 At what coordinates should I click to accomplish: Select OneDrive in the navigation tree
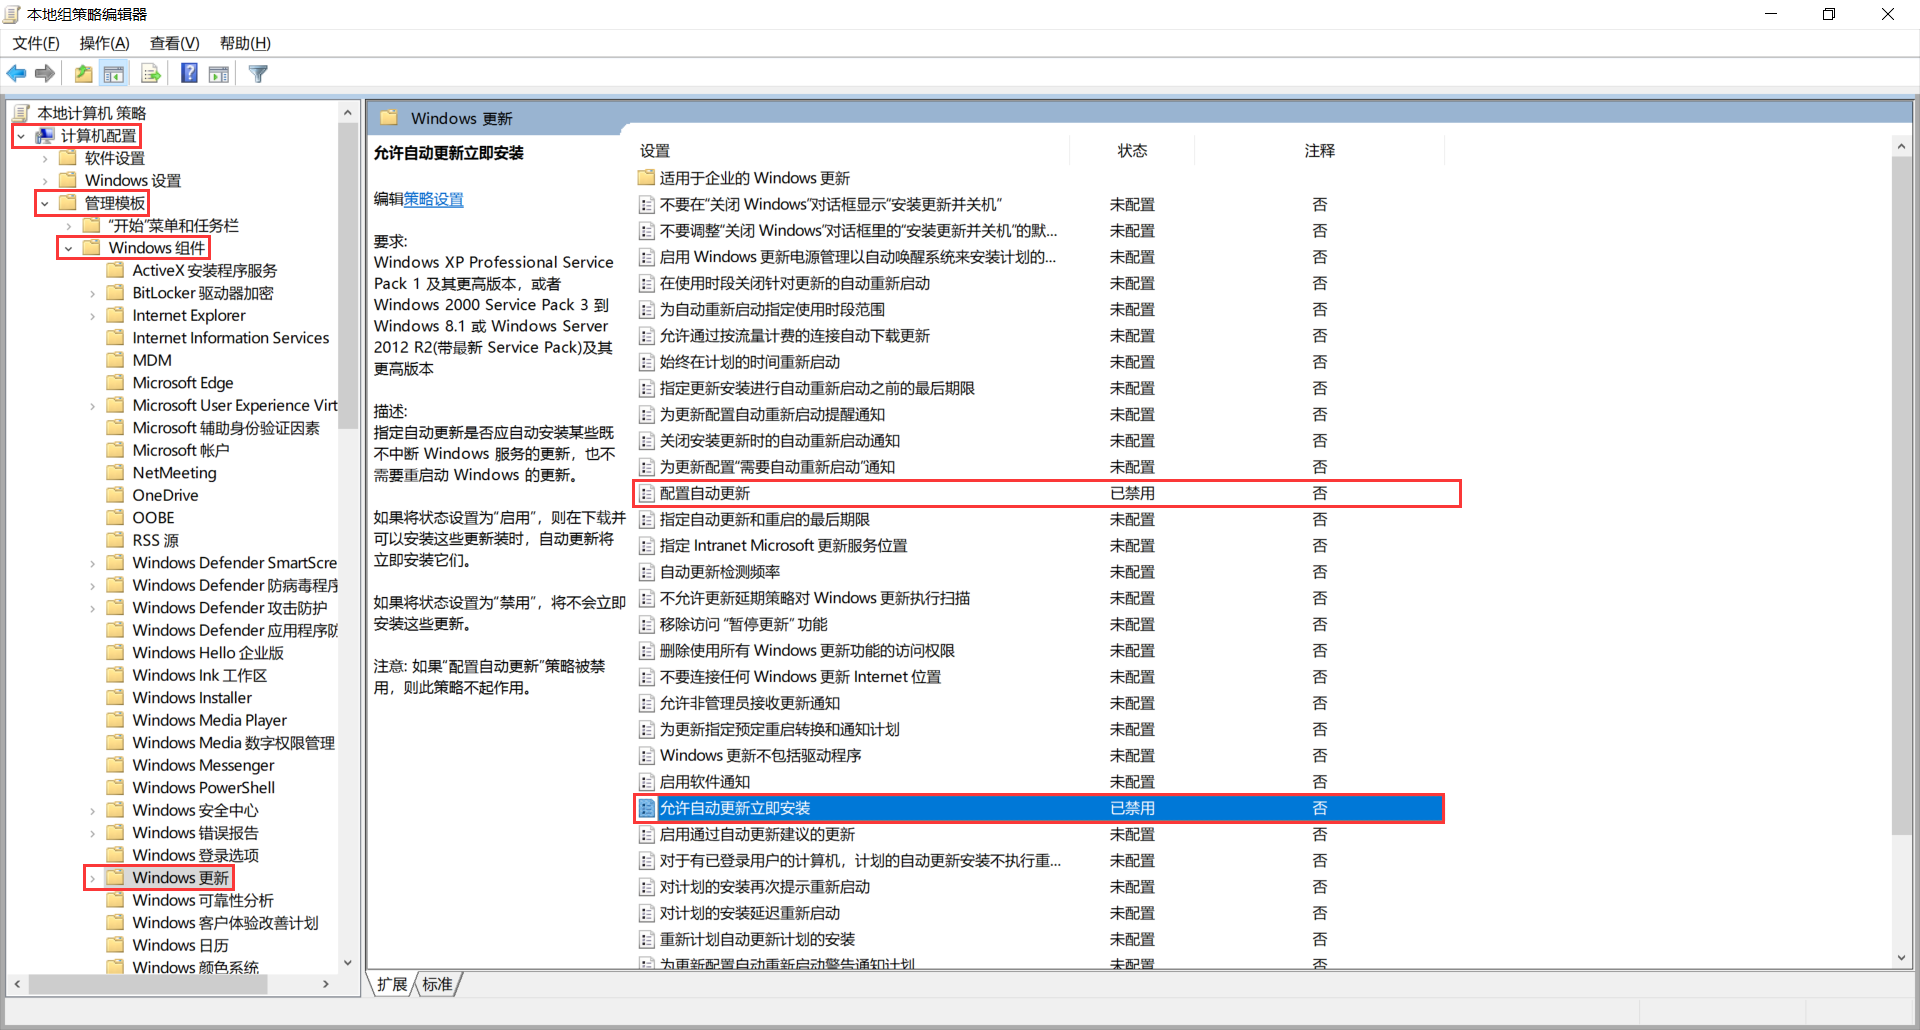coord(164,494)
